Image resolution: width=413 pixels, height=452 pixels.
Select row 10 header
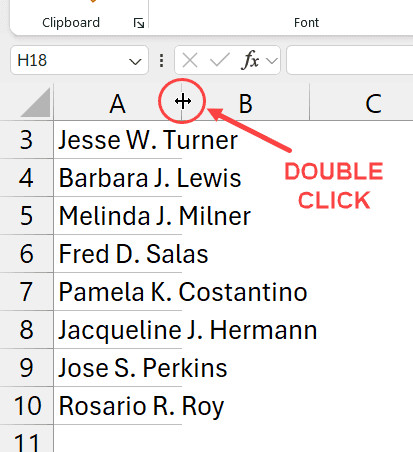click(x=26, y=406)
